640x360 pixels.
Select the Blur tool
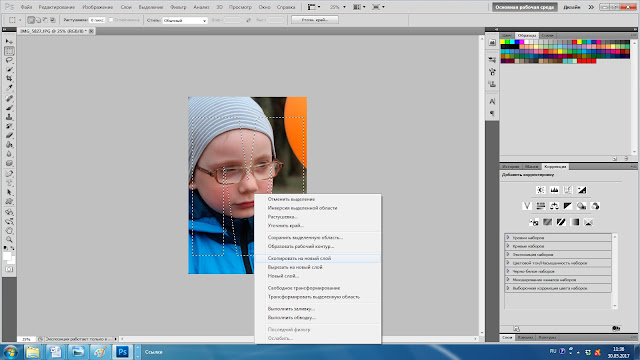point(9,154)
